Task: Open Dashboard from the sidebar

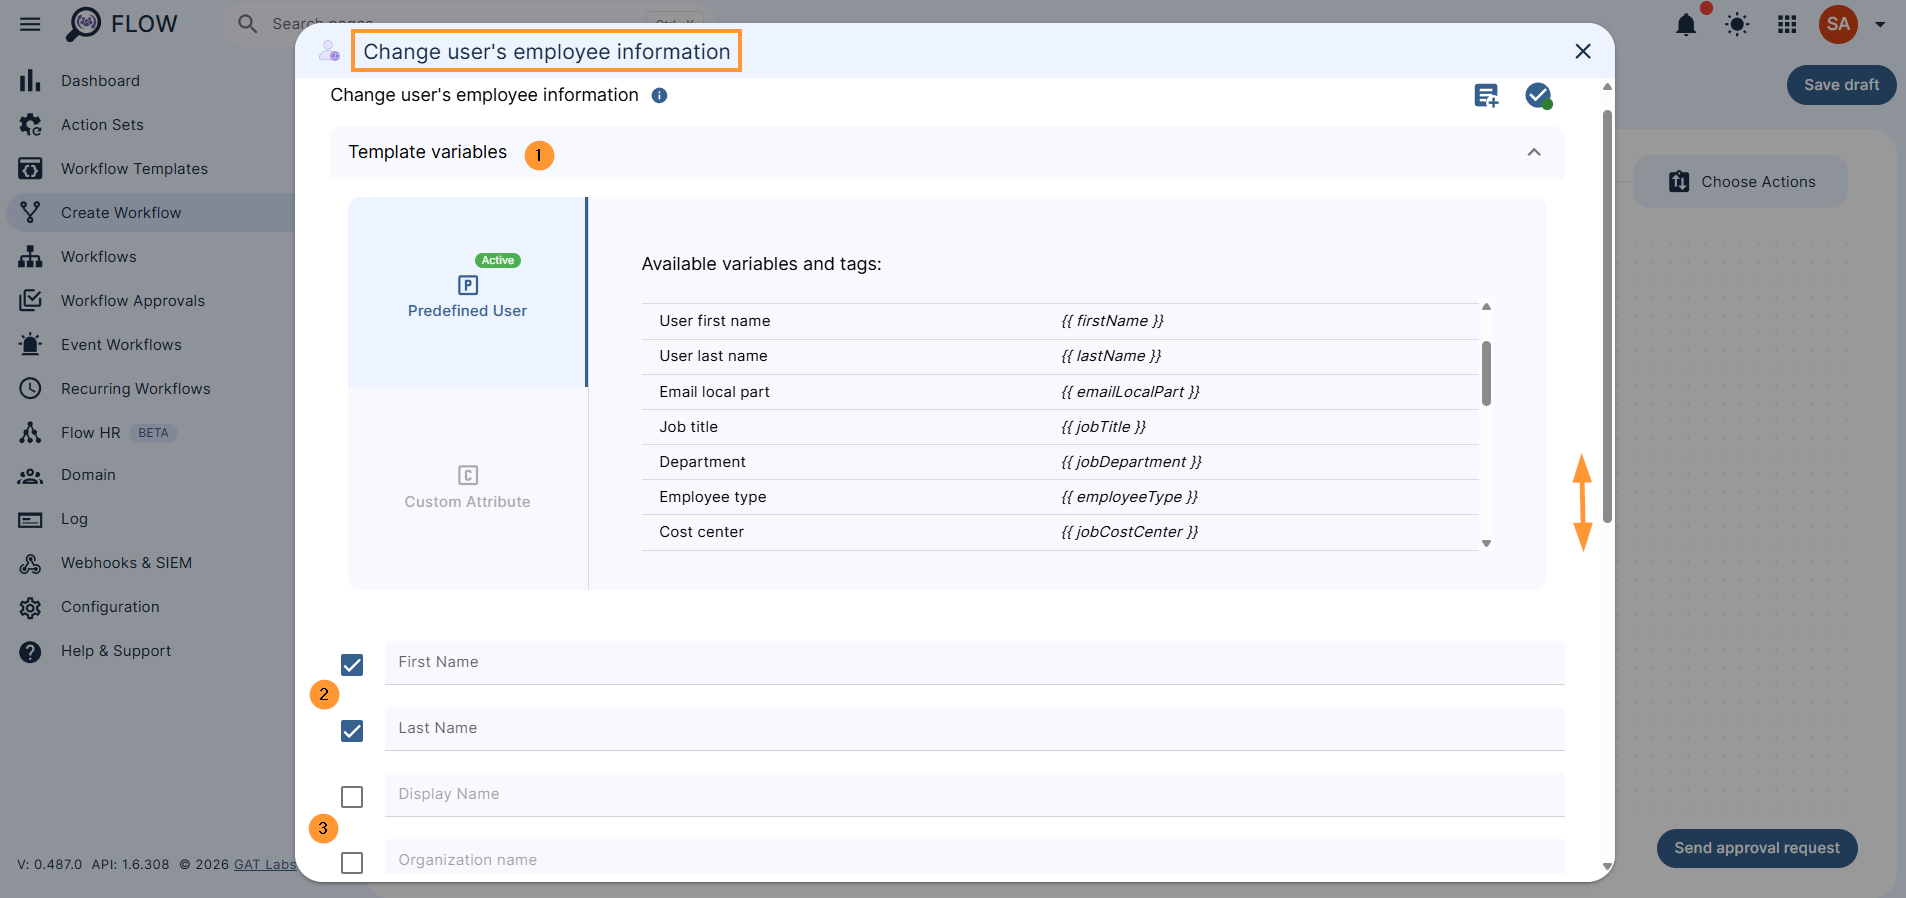Action: [100, 80]
